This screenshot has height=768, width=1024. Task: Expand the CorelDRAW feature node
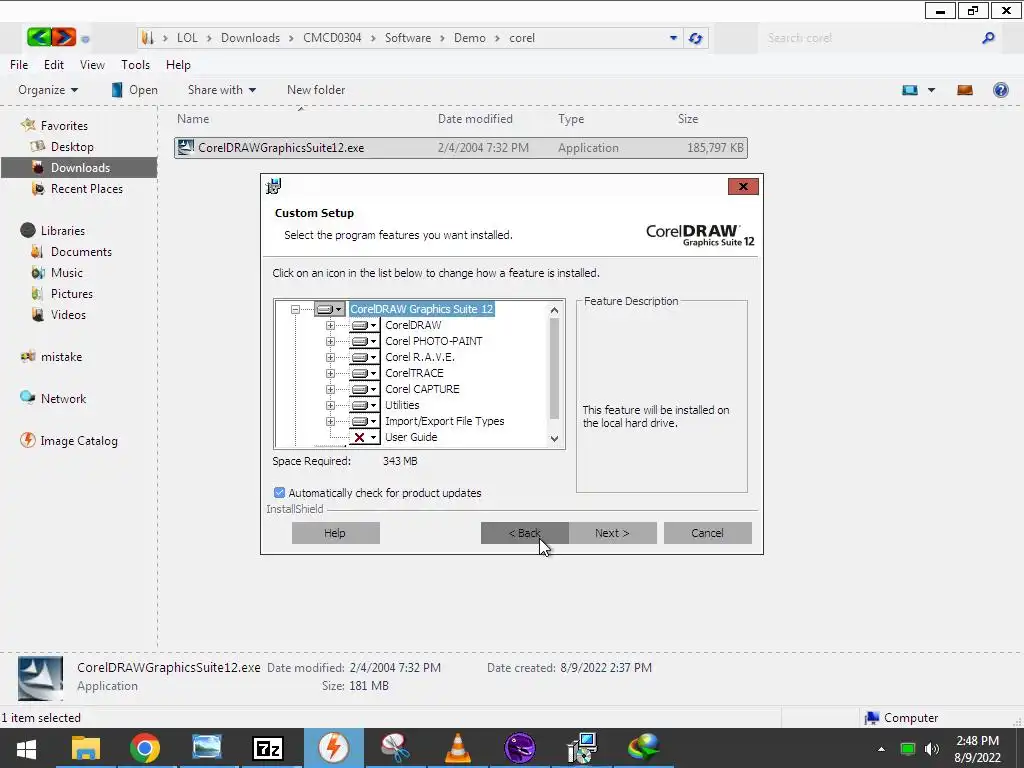pos(330,325)
